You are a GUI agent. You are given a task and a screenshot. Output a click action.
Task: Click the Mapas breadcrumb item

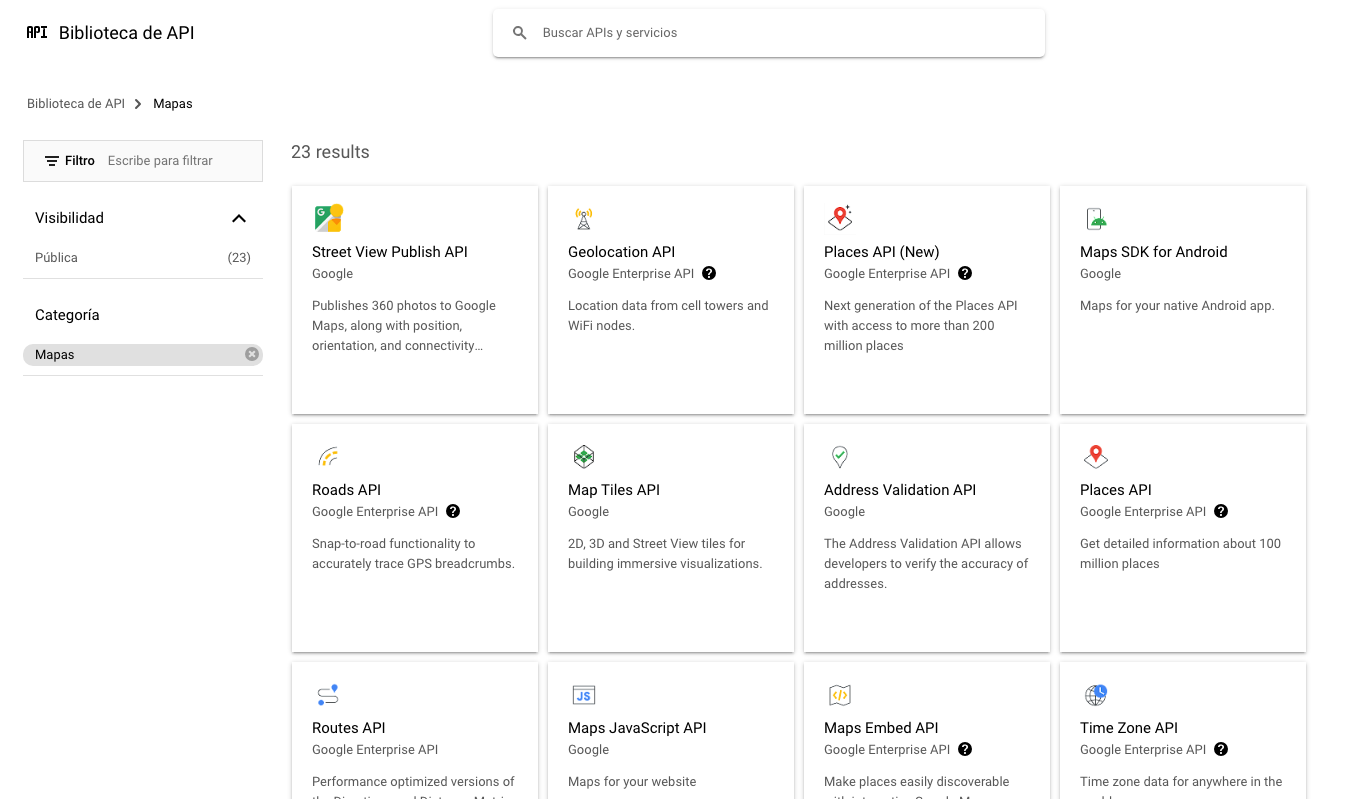pyautogui.click(x=172, y=104)
